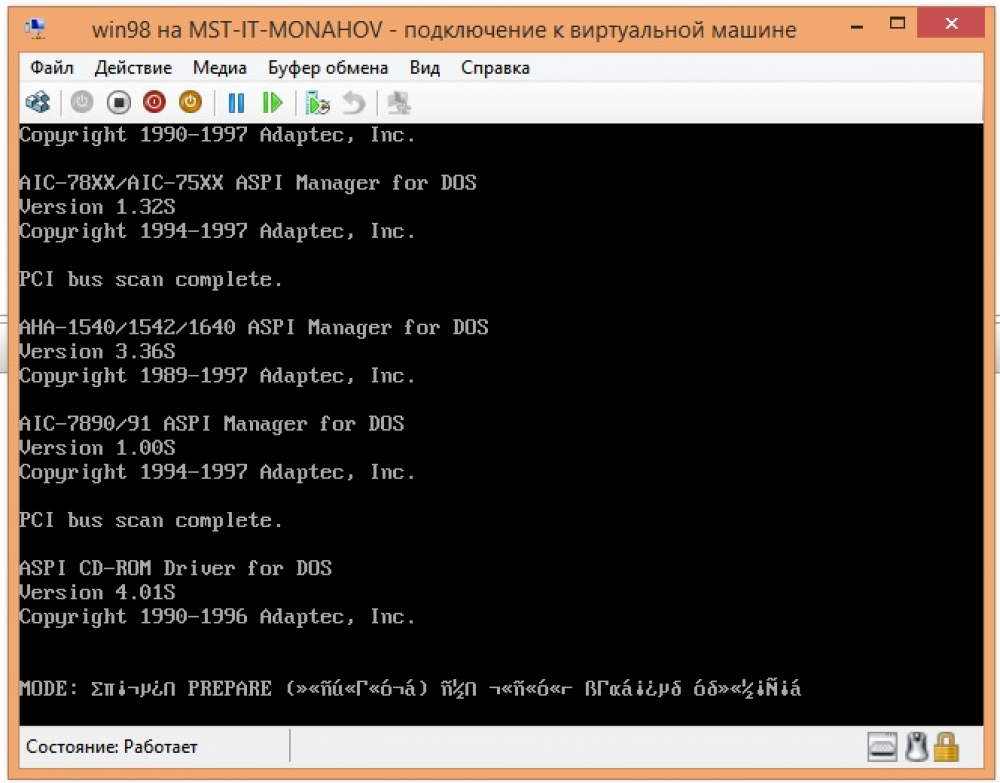The height and width of the screenshot is (783, 1000).
Task: Click 'AIC-78XX/AIC-75XX ASPI Manager for DOS' line
Action: coord(248,183)
